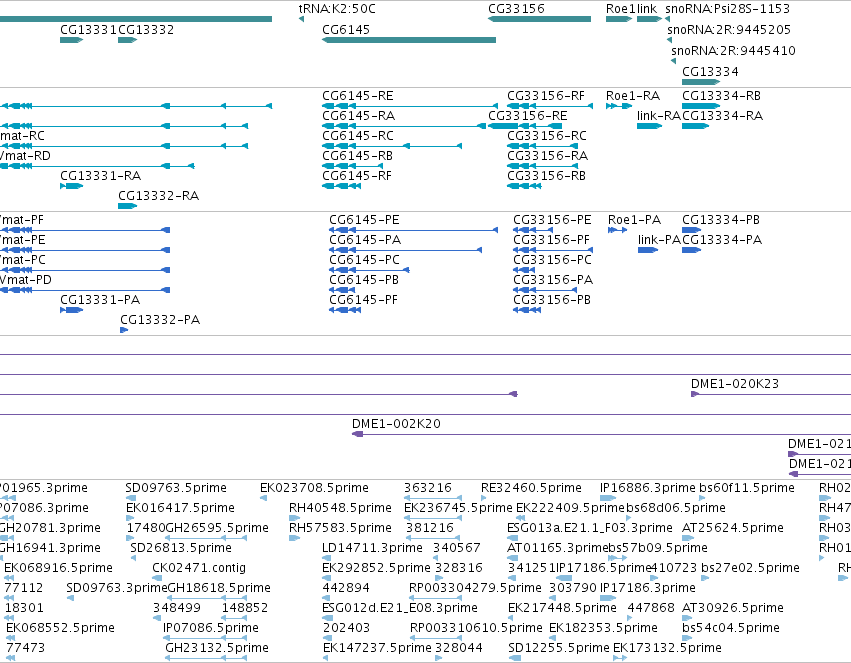Select the link-PA protein label
851x663 pixels.
(659, 240)
